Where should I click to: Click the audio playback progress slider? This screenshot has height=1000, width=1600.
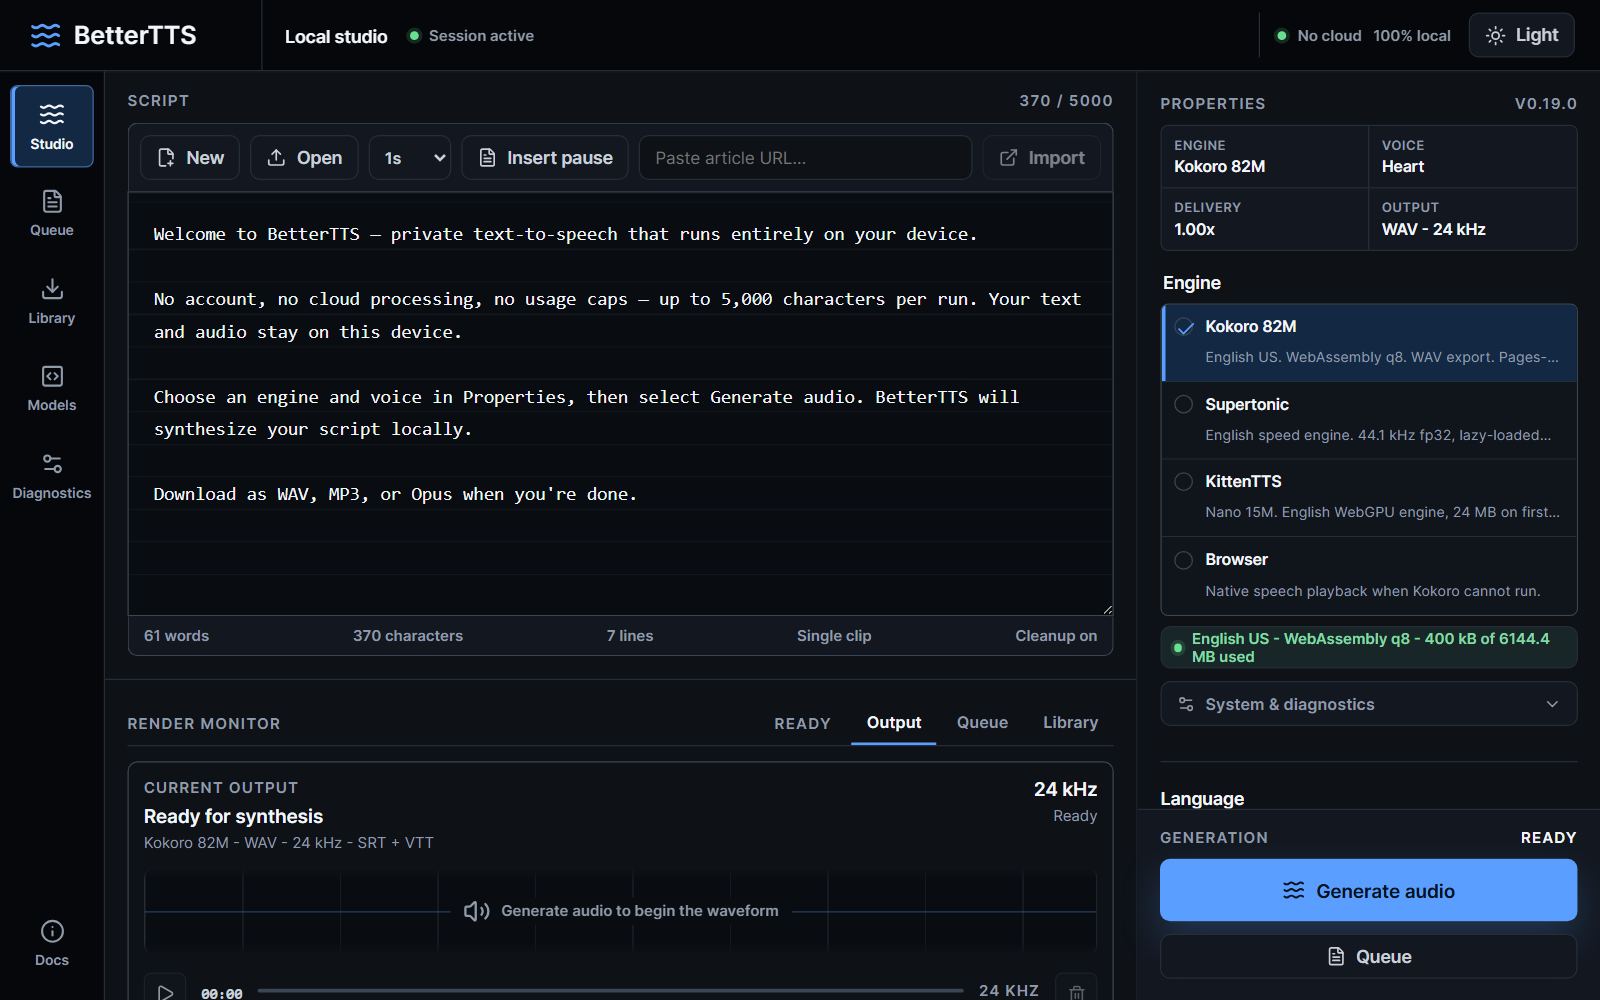610,991
